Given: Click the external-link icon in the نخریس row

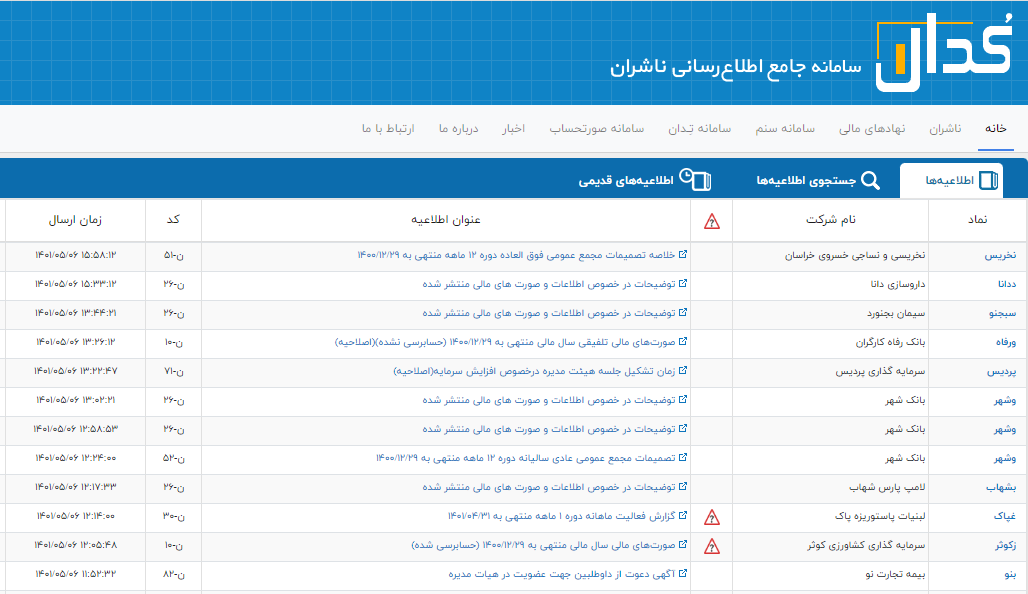Looking at the screenshot, I should [x=682, y=254].
